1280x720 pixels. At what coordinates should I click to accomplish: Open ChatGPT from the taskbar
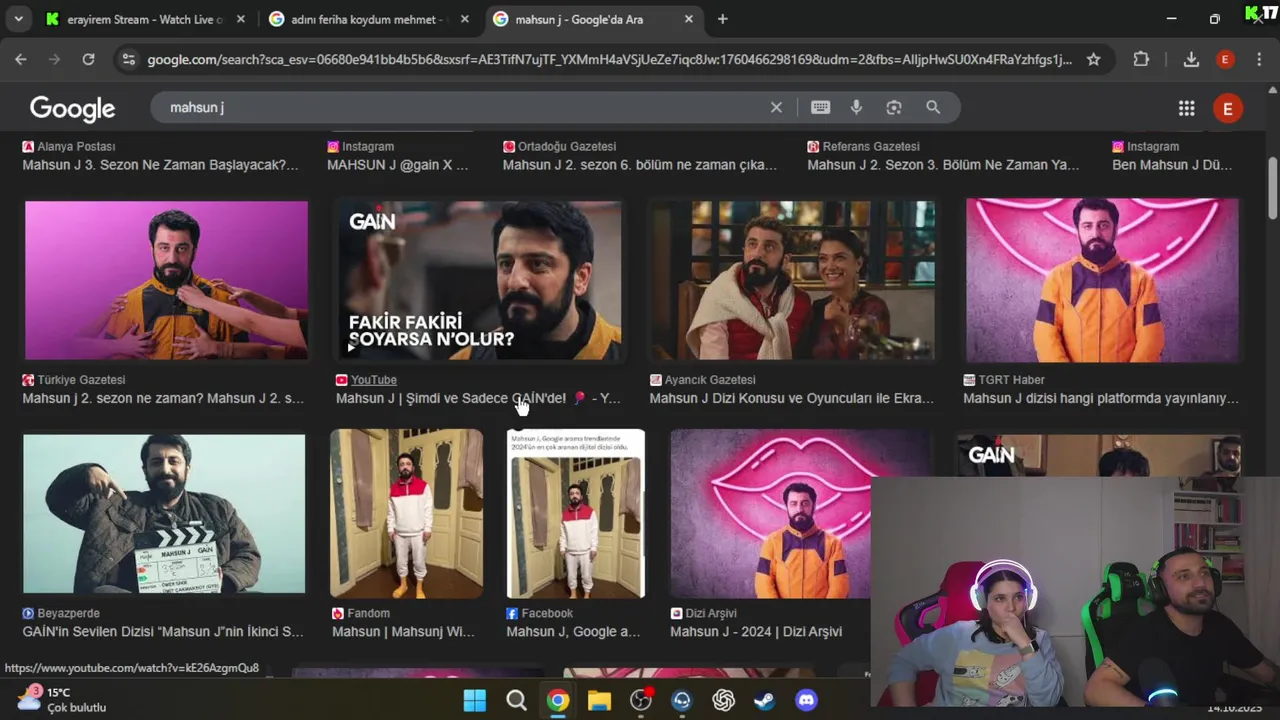tap(723, 700)
